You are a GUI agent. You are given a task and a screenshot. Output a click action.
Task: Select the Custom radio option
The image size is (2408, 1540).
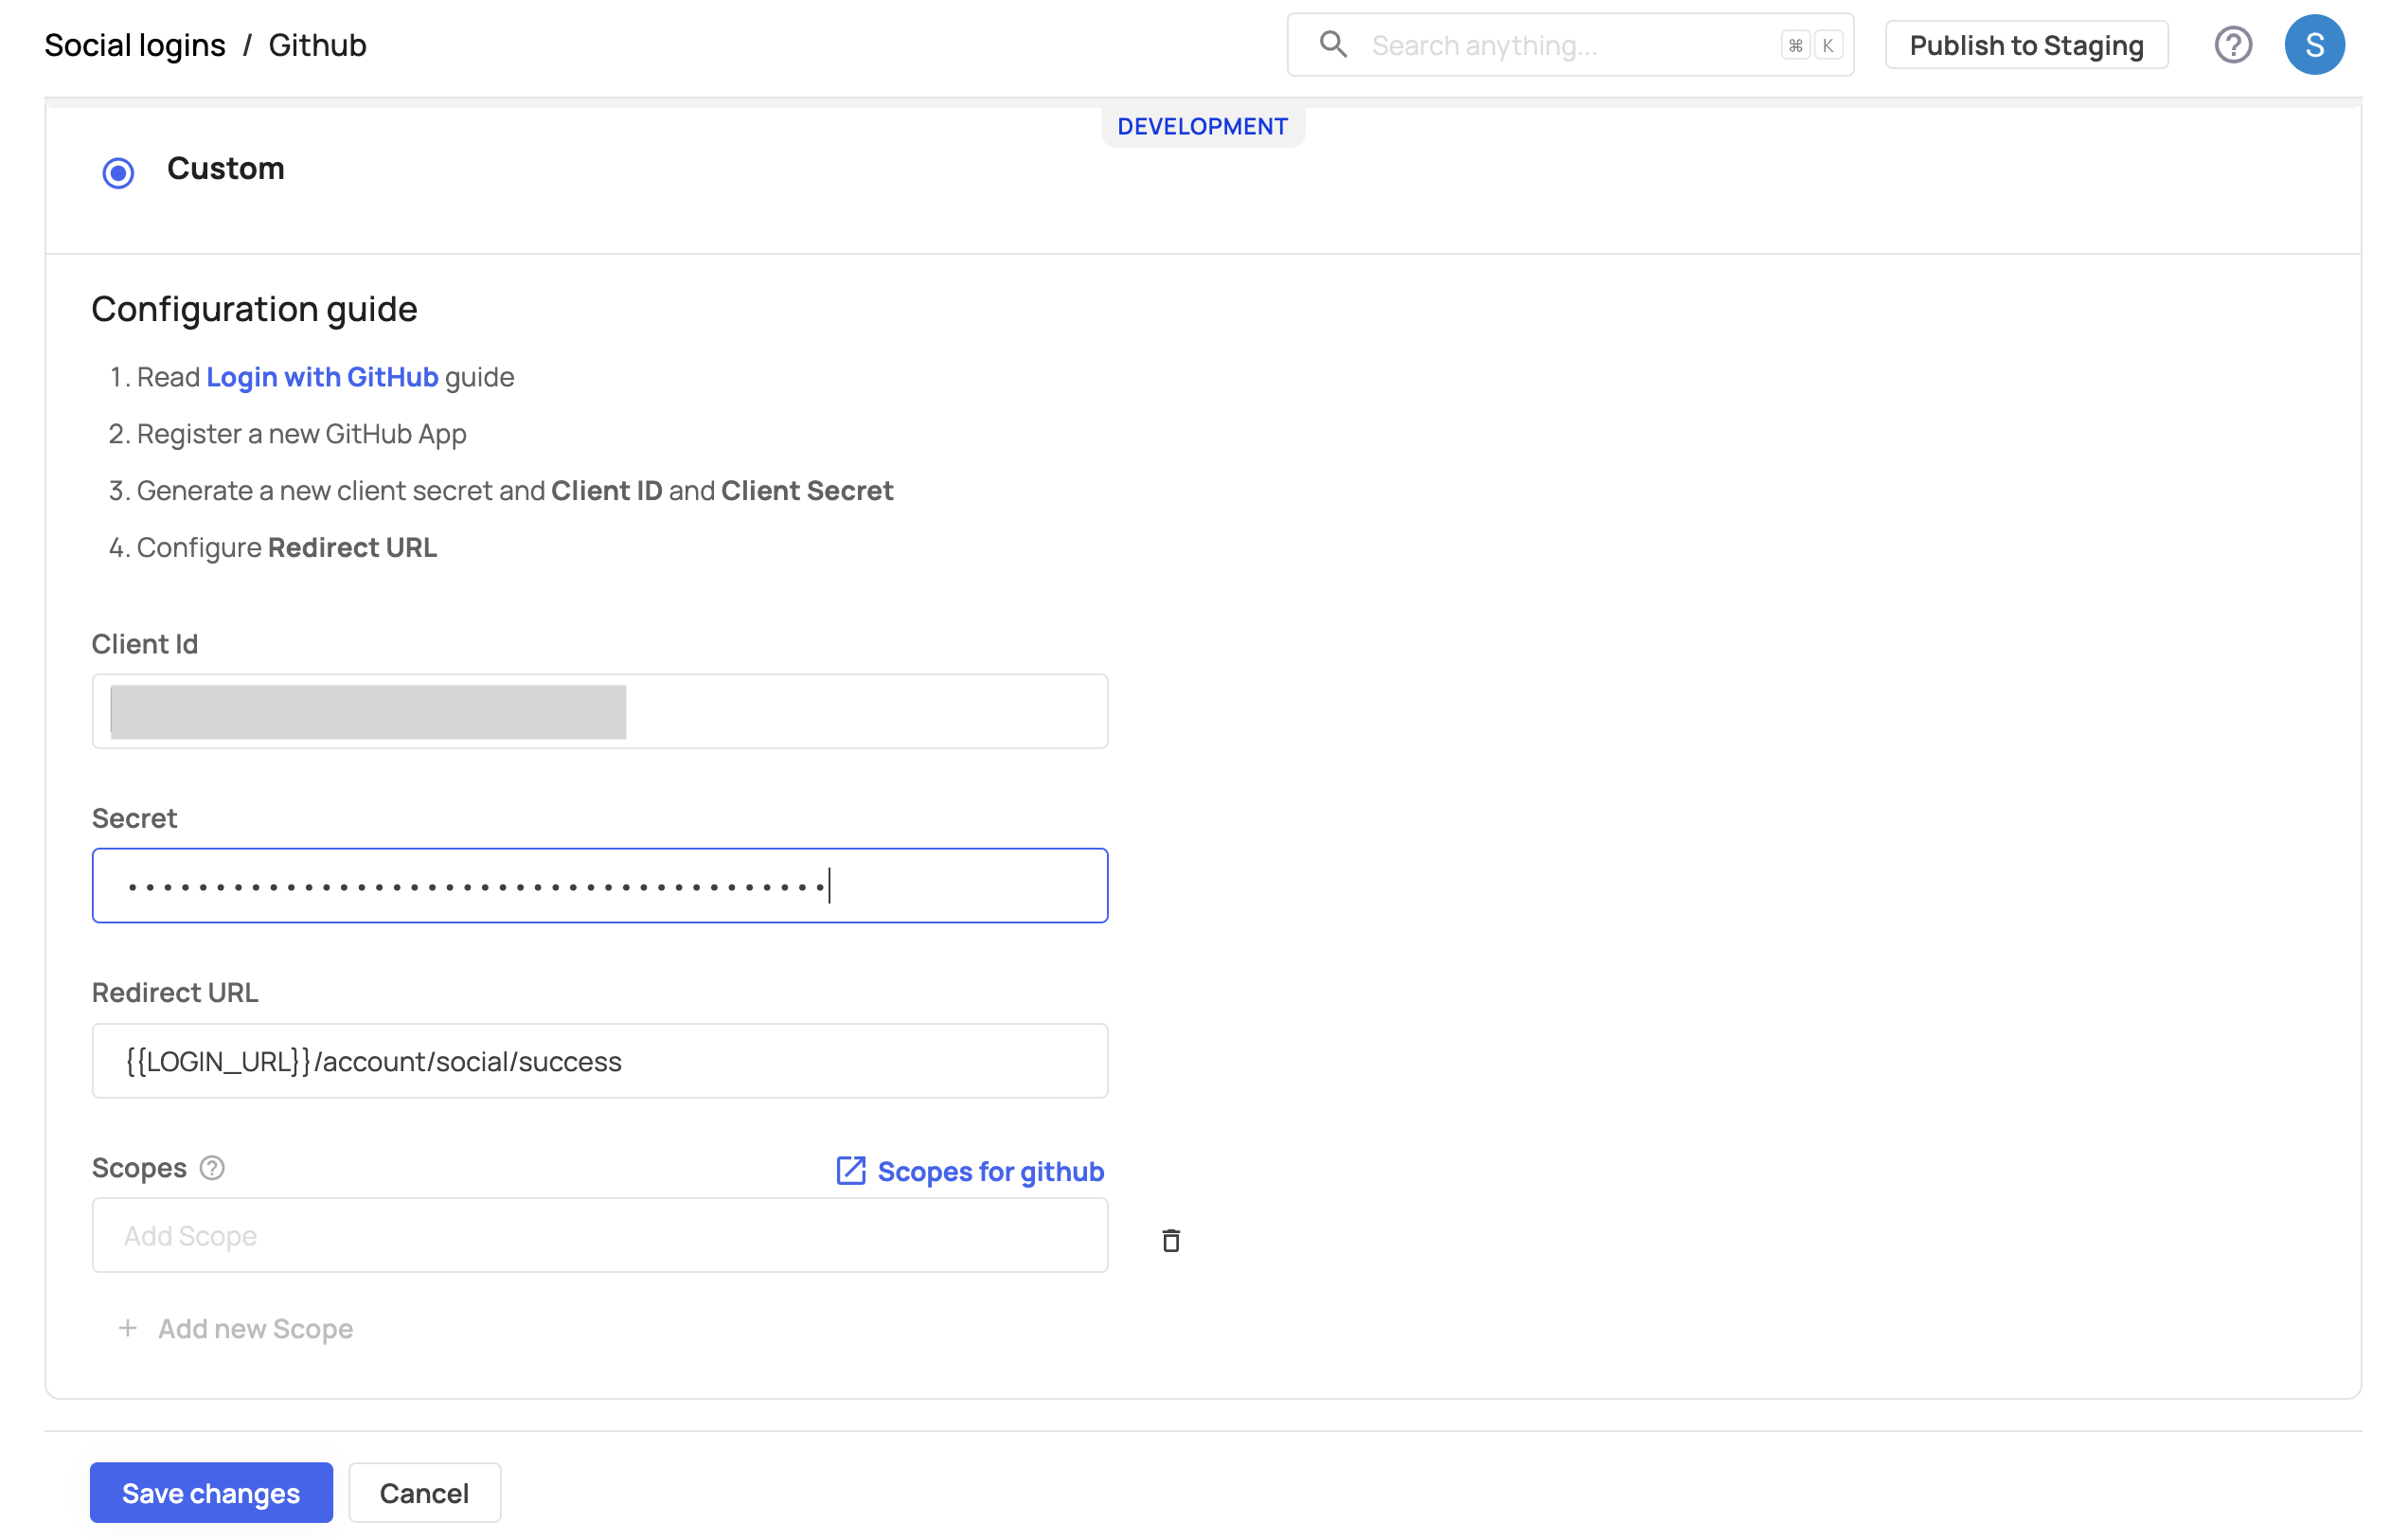coord(118,173)
